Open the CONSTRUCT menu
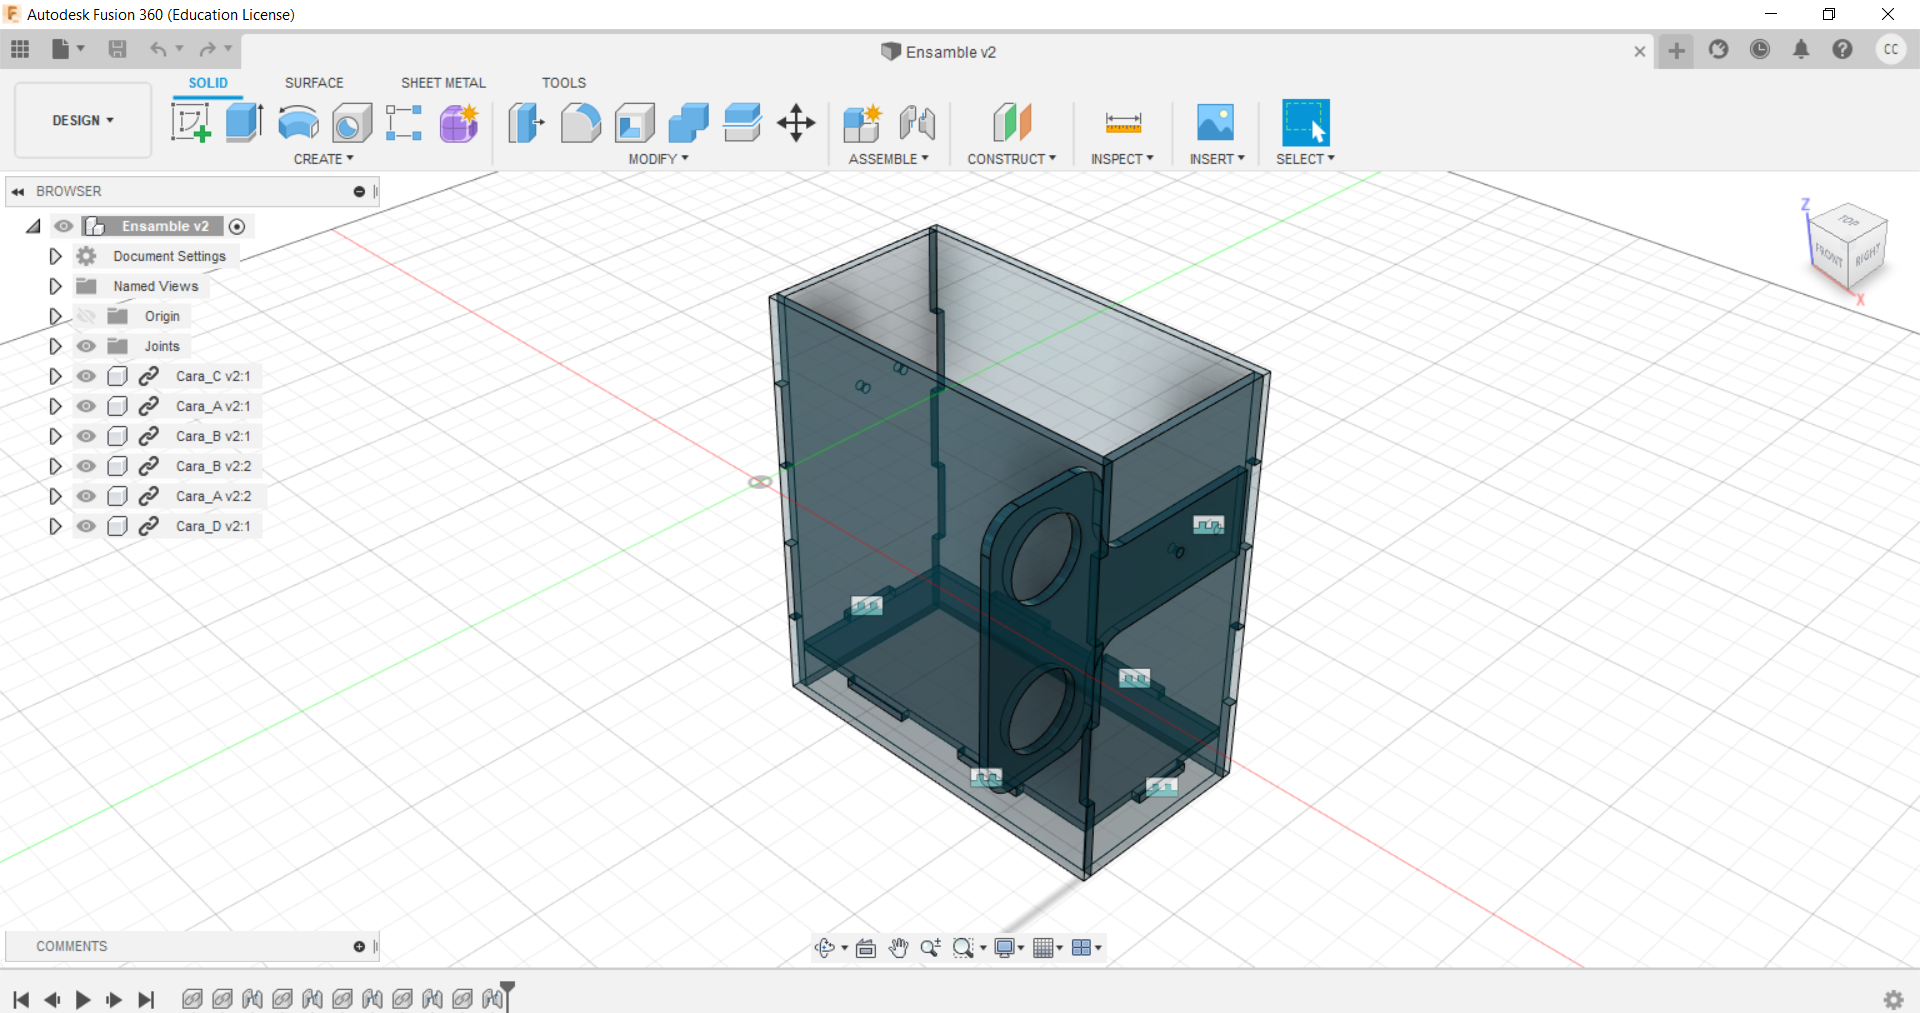The width and height of the screenshot is (1920, 1013). (1011, 159)
